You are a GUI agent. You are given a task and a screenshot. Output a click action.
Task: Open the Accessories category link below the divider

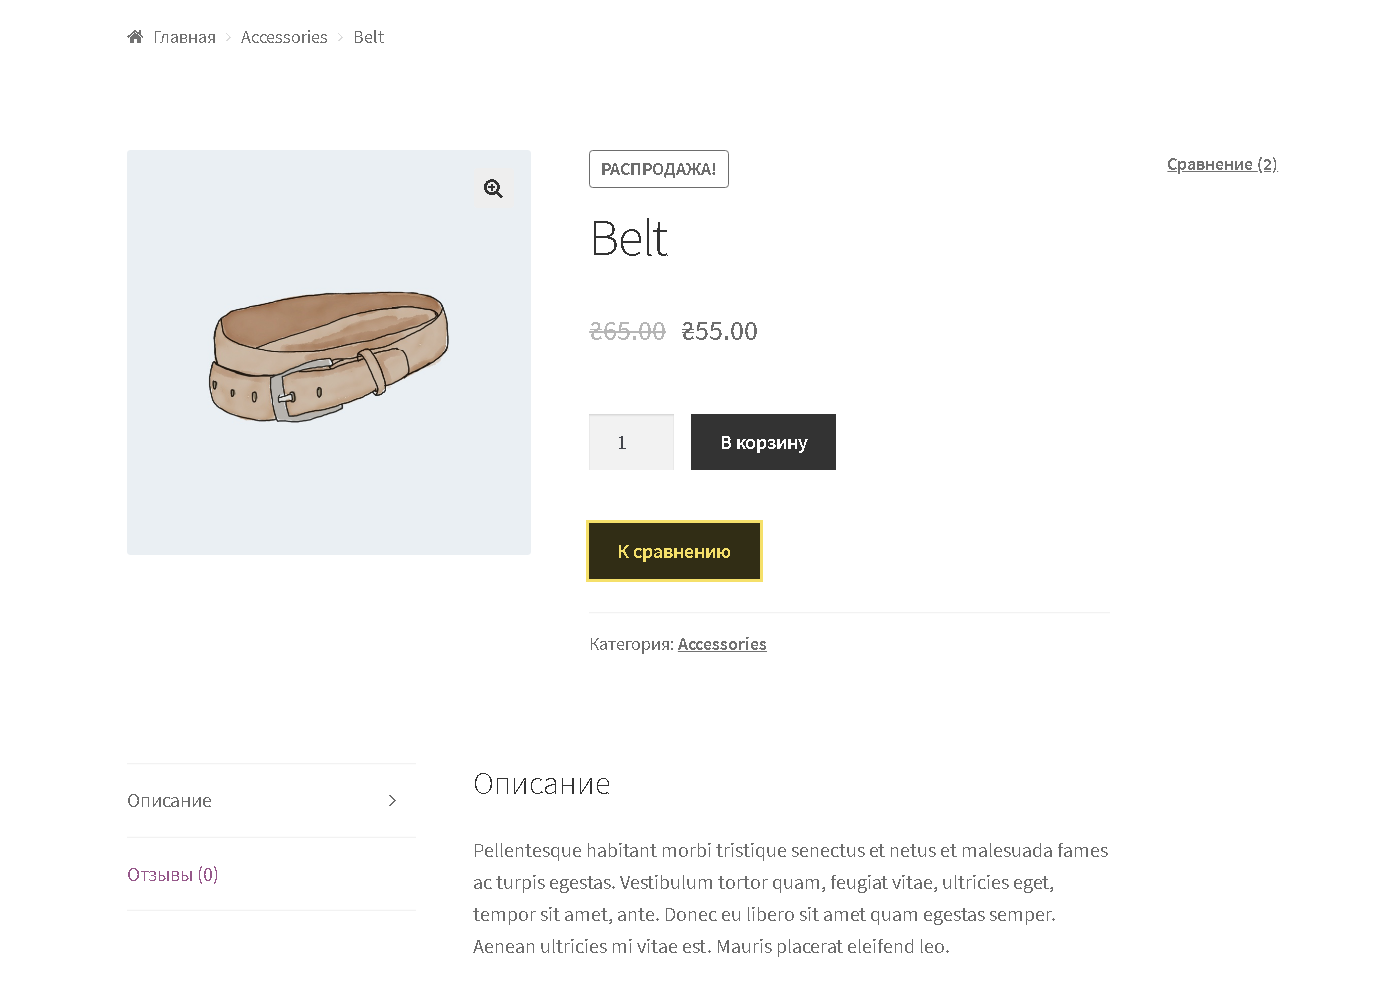click(722, 644)
